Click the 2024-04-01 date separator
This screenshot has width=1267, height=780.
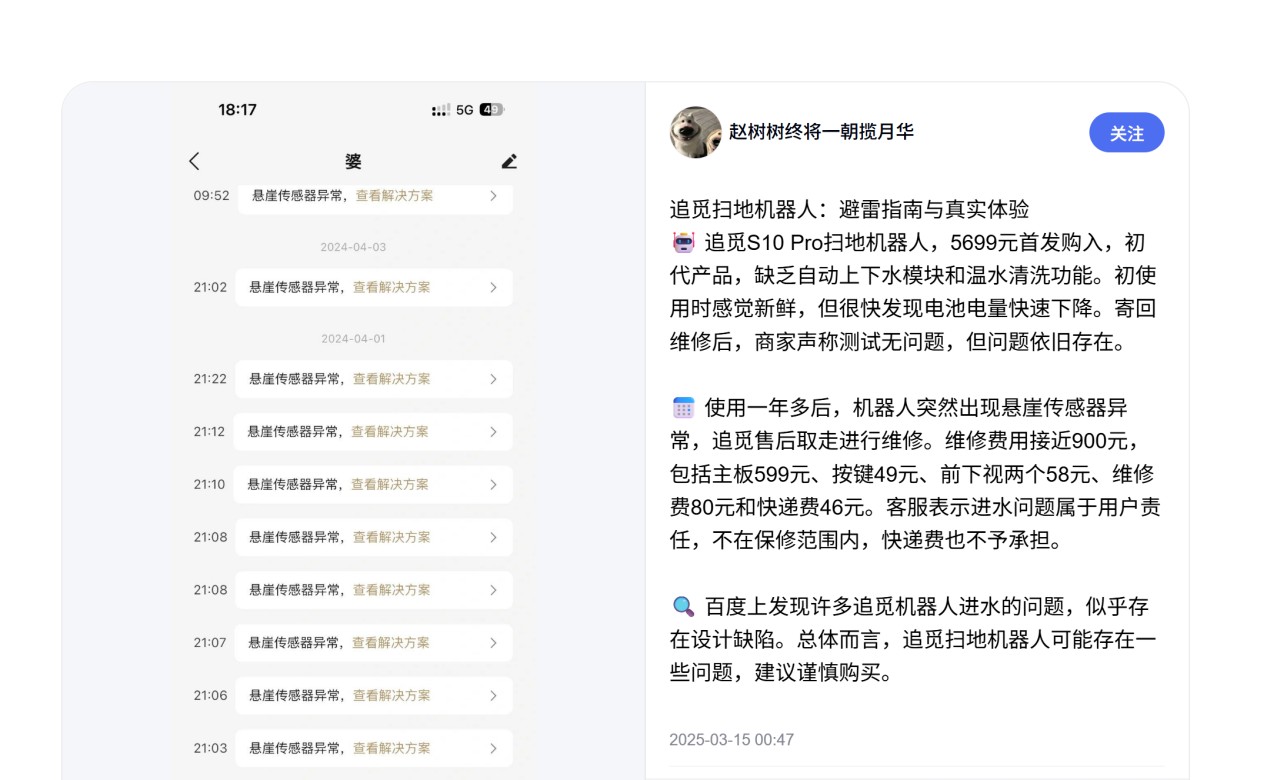(x=353, y=339)
